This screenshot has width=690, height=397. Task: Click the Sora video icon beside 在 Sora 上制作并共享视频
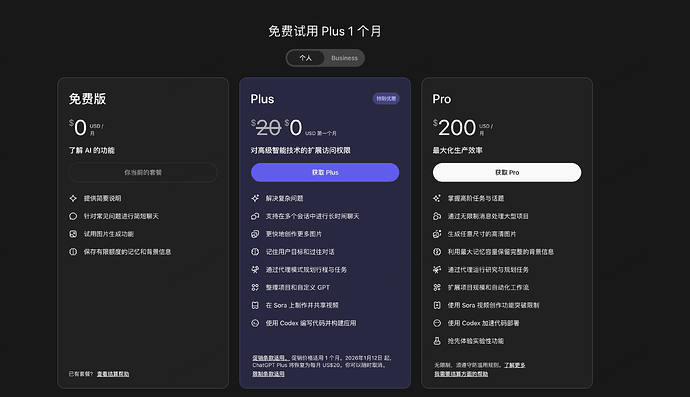[x=255, y=305]
